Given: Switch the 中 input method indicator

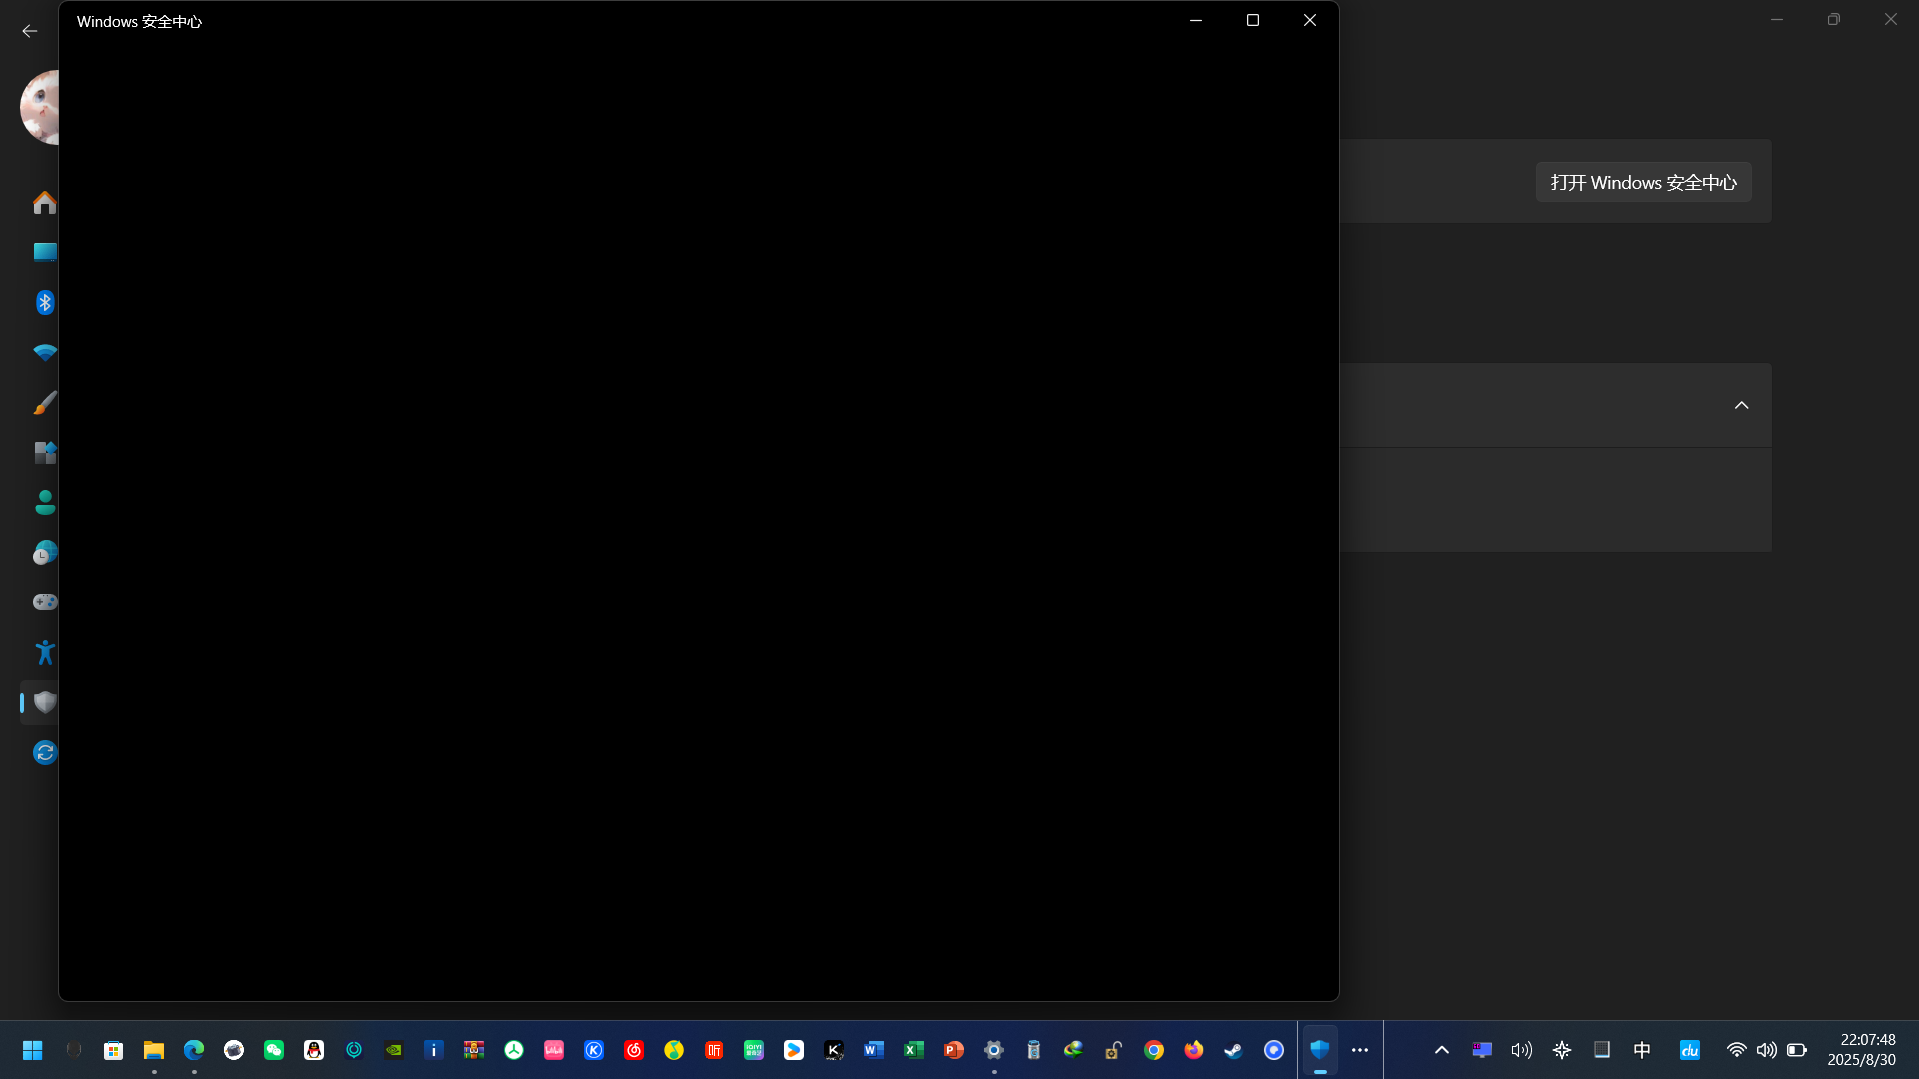Looking at the screenshot, I should point(1642,1050).
